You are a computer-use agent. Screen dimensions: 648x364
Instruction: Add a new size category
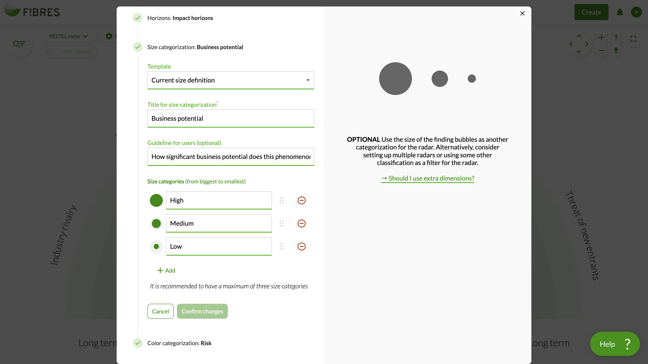[x=166, y=271]
